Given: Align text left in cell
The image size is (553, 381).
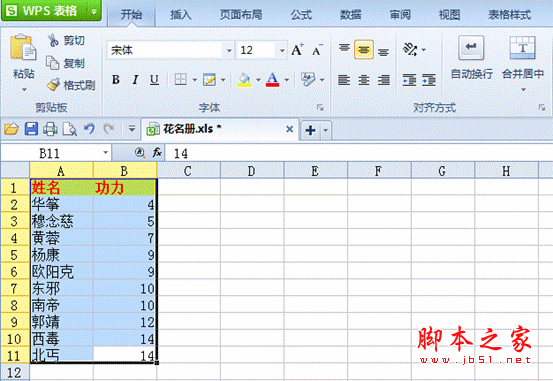Looking at the screenshot, I should tap(344, 80).
